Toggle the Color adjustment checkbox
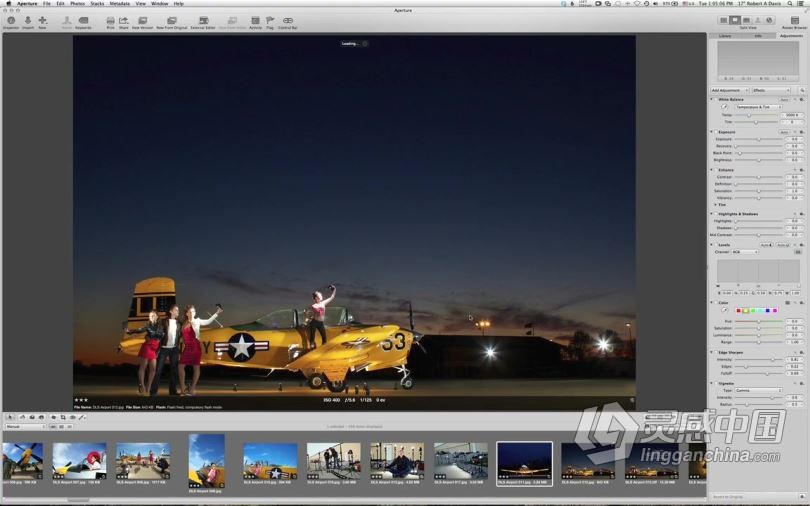The height and width of the screenshot is (506, 810). point(716,303)
